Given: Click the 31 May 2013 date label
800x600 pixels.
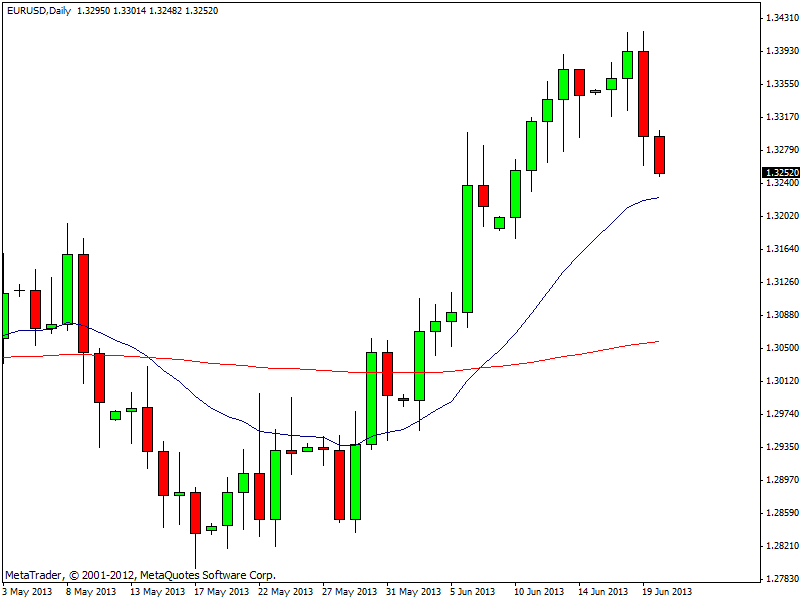Looking at the screenshot, I should [414, 591].
